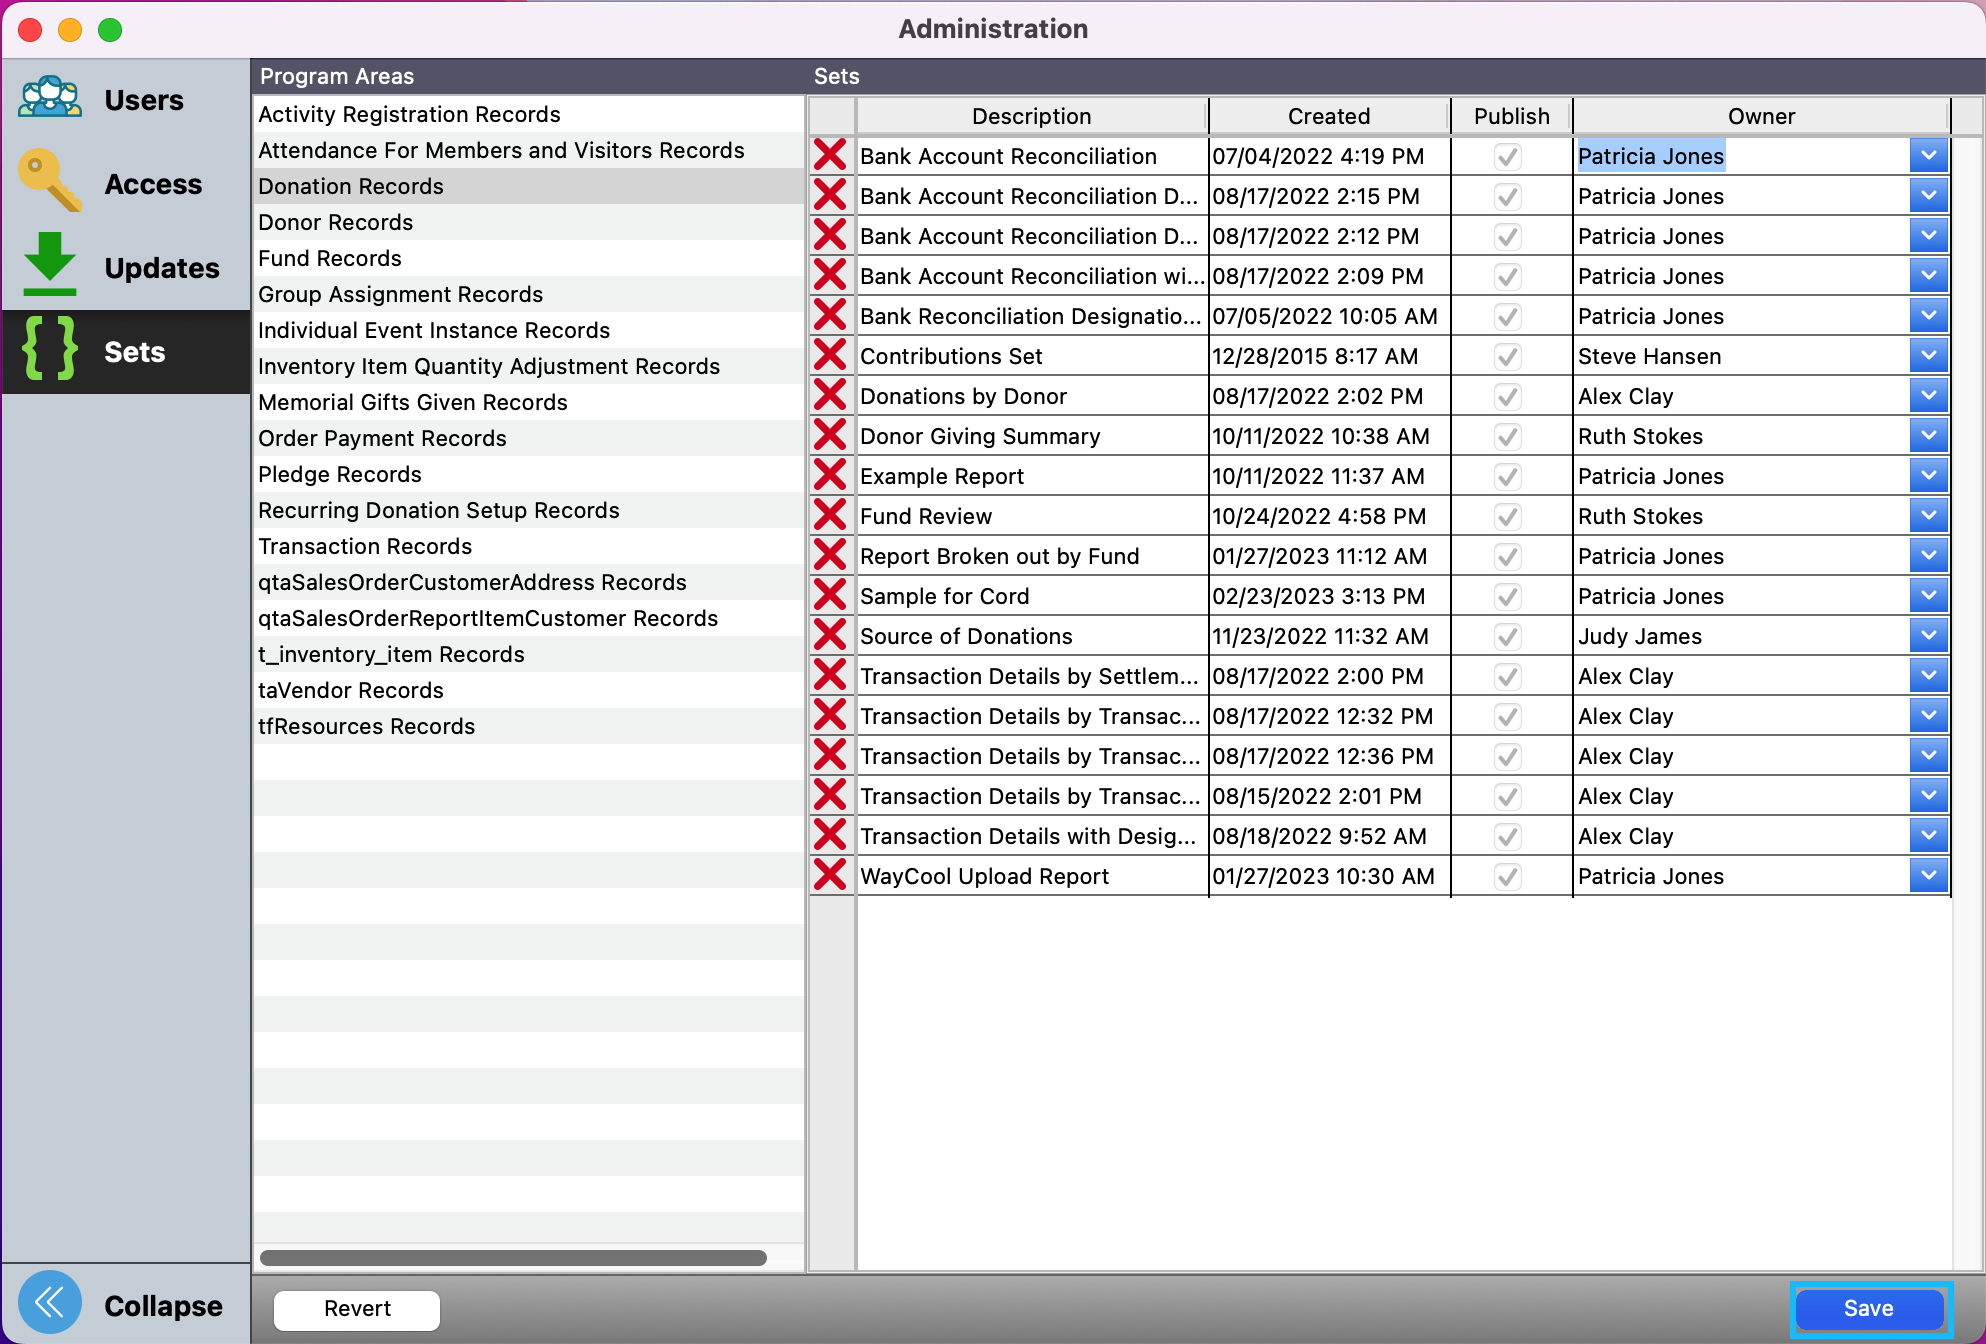1986x1344 pixels.
Task: Open owner dropdown for Contributions Set
Action: pyautogui.click(x=1928, y=356)
